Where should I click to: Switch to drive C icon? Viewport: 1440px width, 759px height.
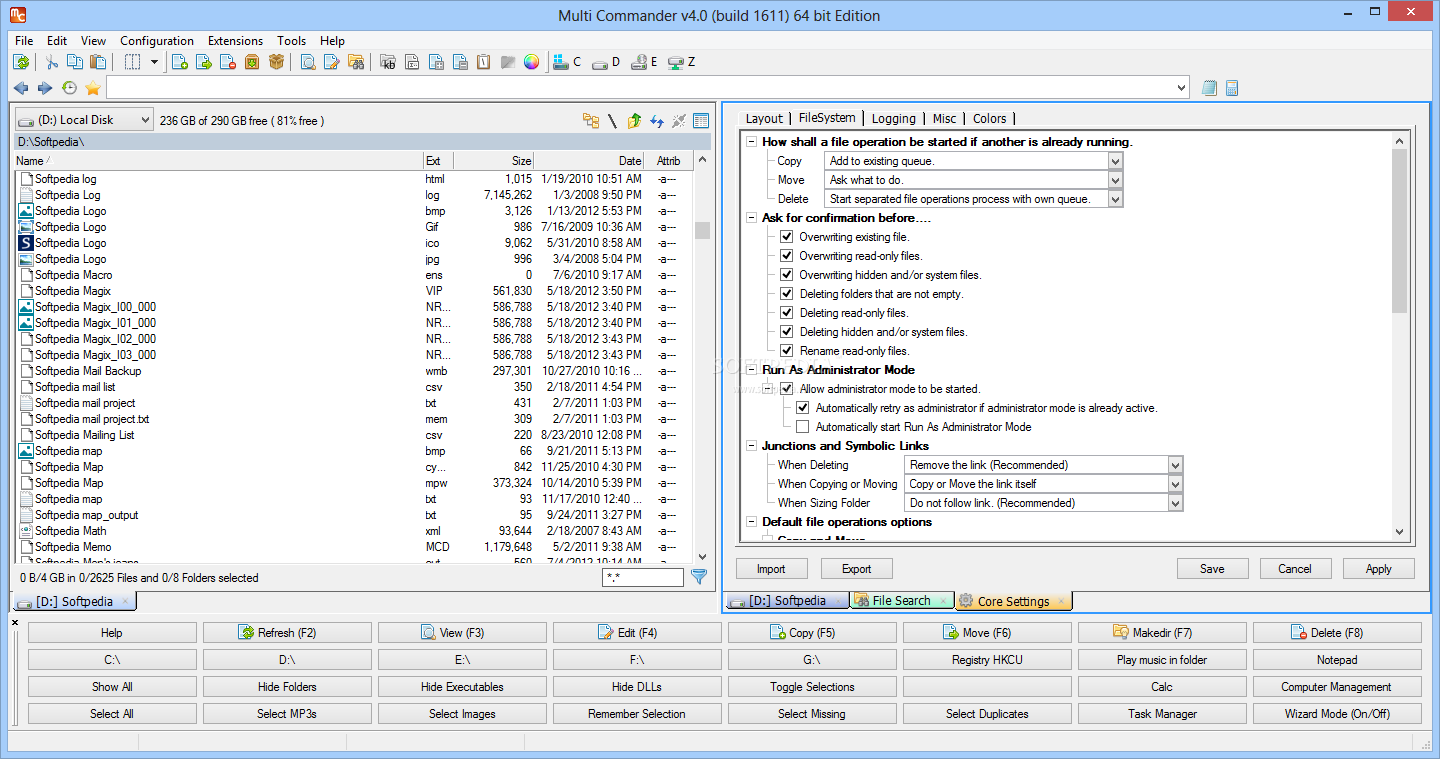pyautogui.click(x=567, y=62)
